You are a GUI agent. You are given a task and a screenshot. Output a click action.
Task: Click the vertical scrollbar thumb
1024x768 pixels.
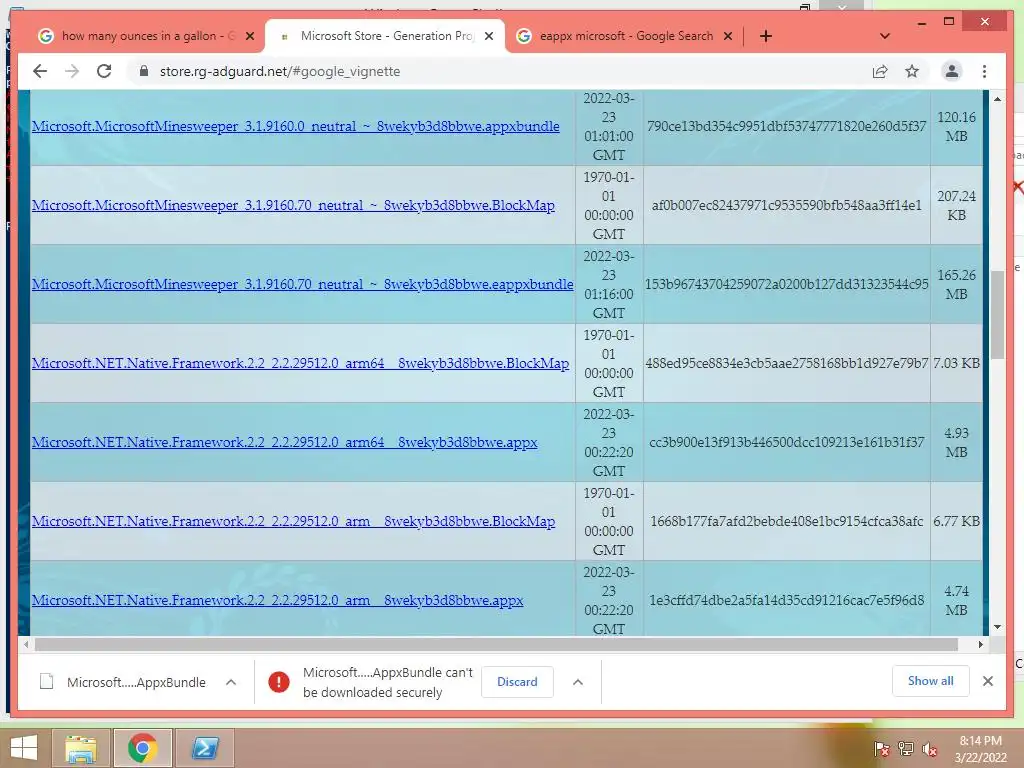997,315
